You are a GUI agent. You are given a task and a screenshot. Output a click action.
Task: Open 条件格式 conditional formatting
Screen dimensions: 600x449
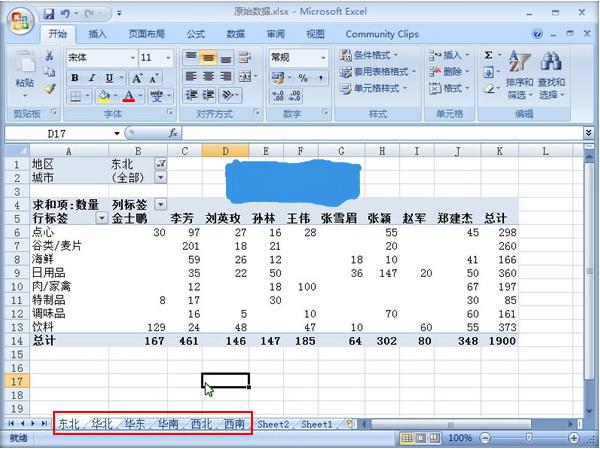point(369,55)
